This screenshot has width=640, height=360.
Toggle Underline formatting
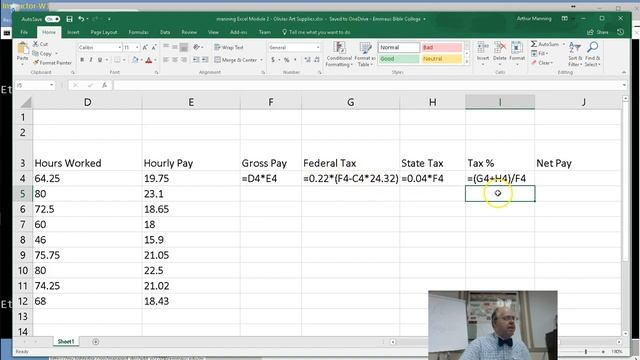[x=100, y=60]
